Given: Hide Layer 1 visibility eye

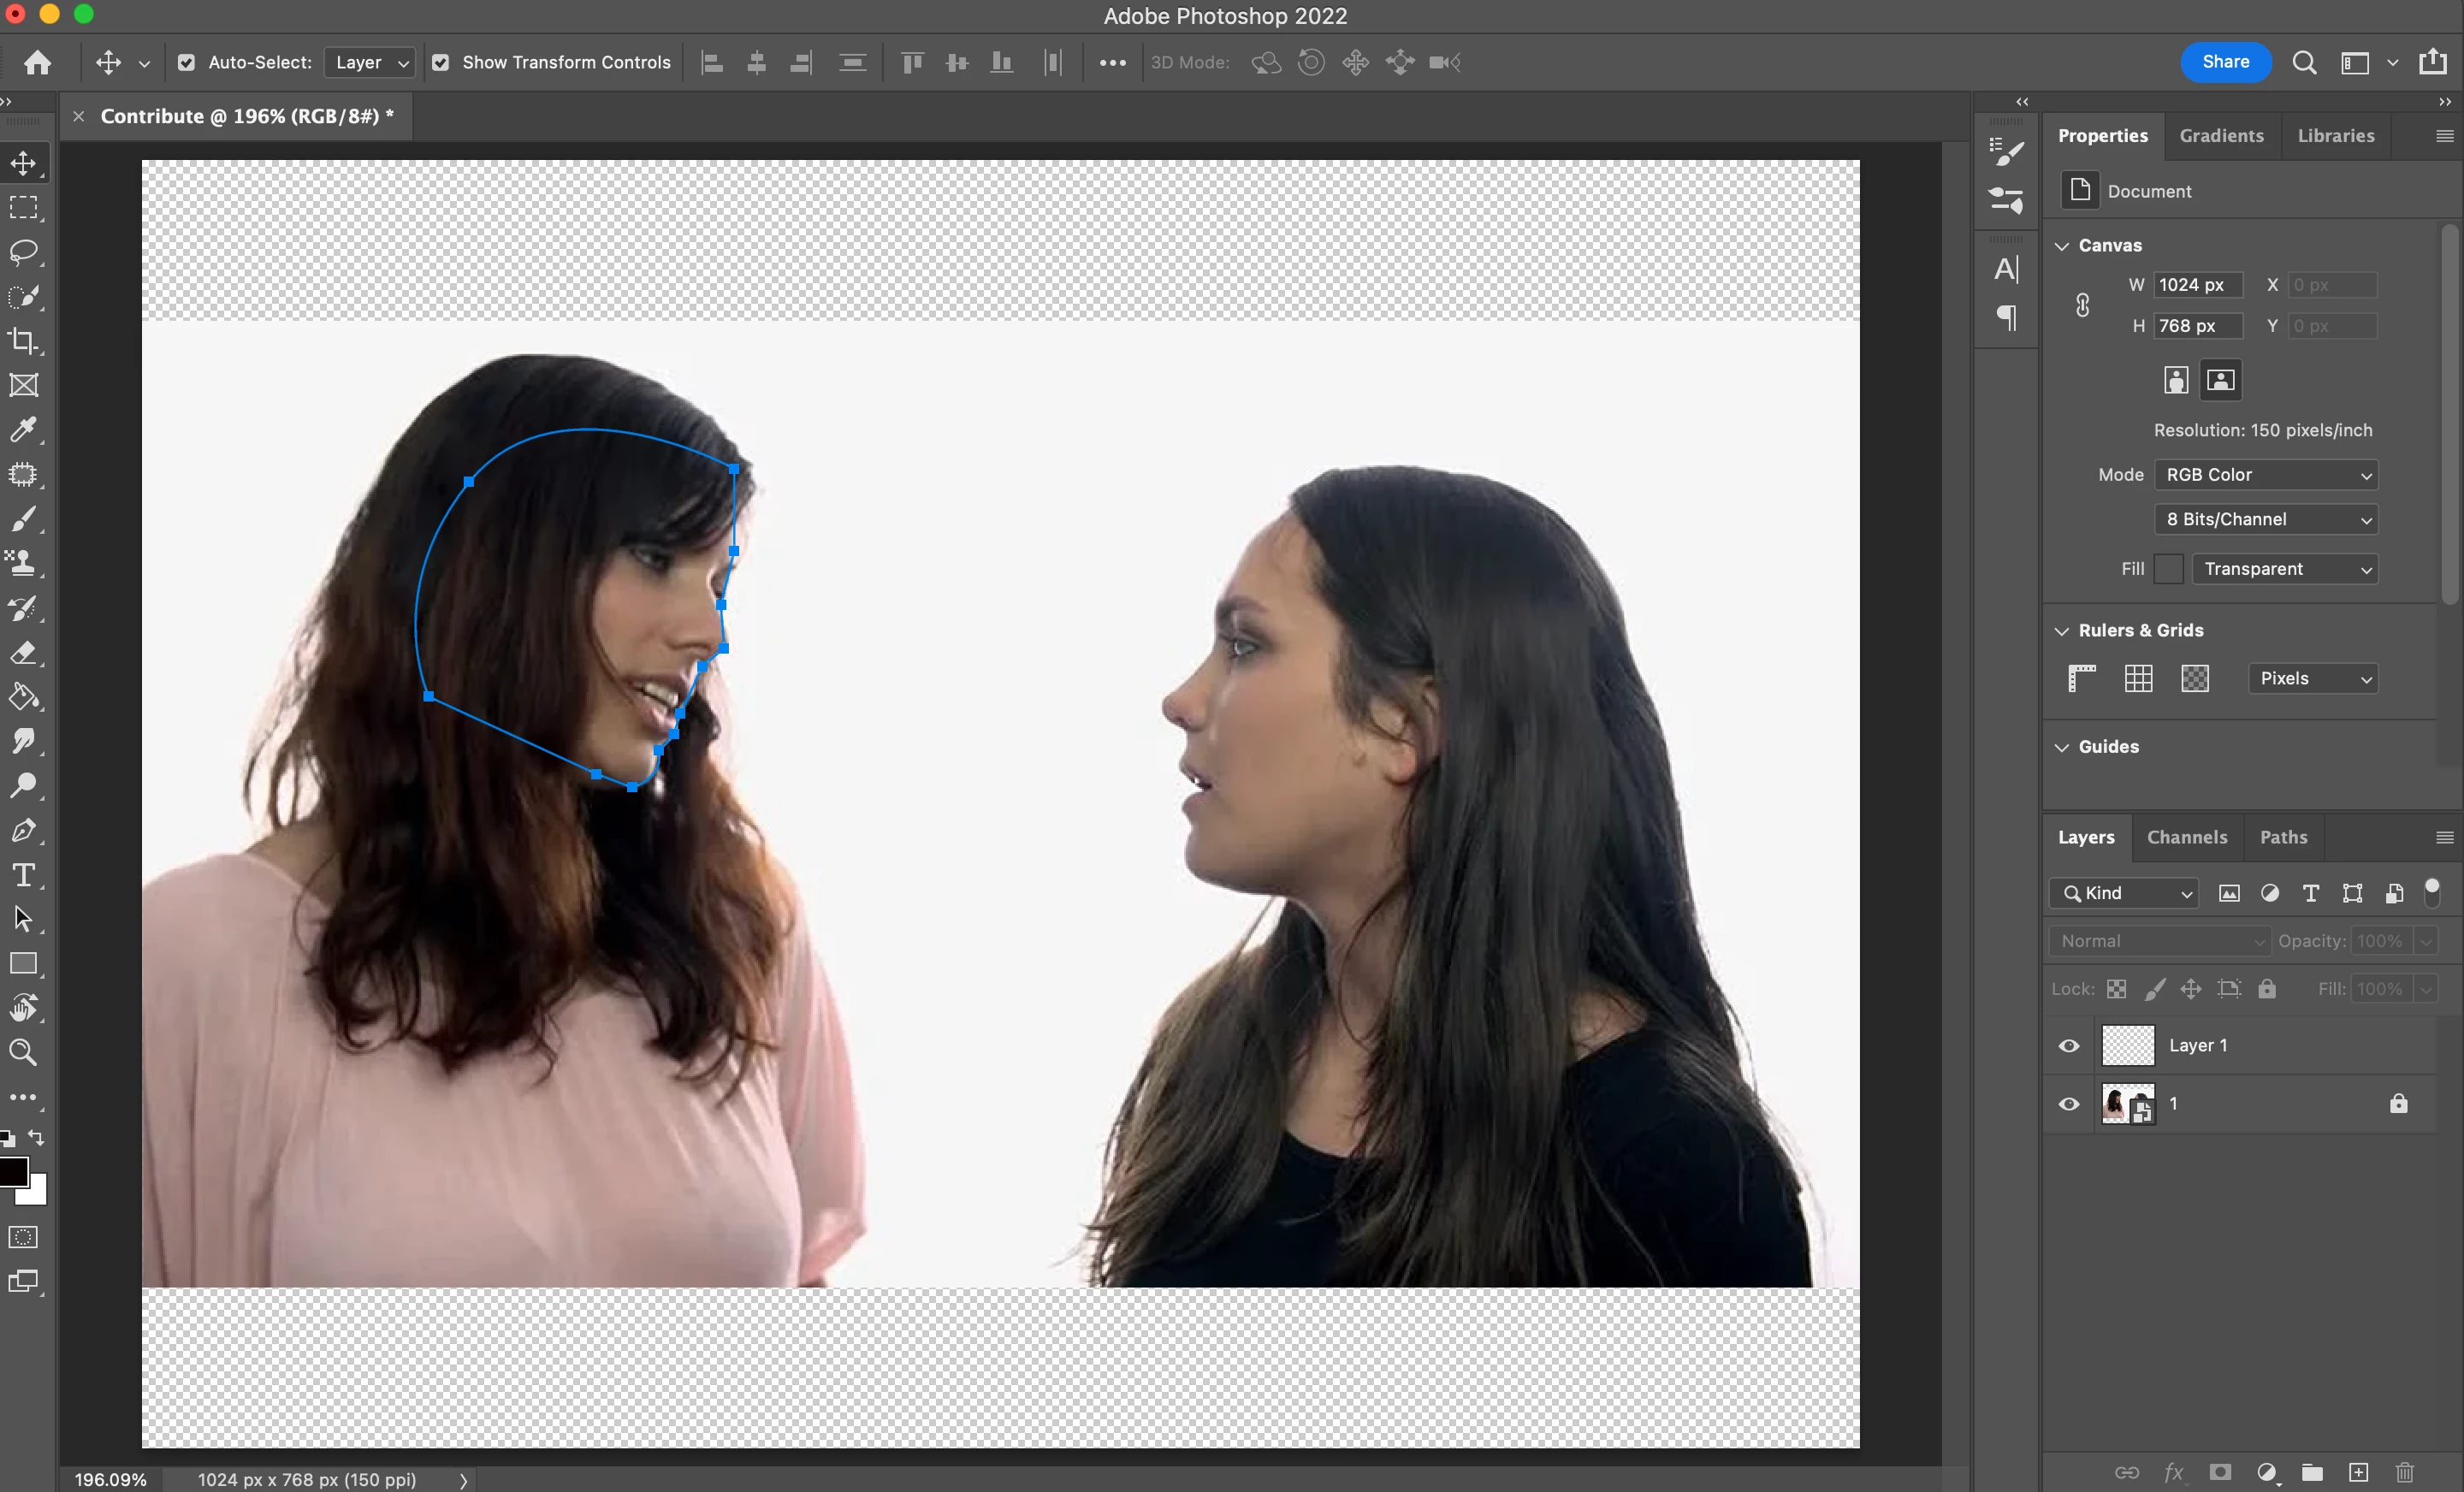Looking at the screenshot, I should tap(2069, 1046).
